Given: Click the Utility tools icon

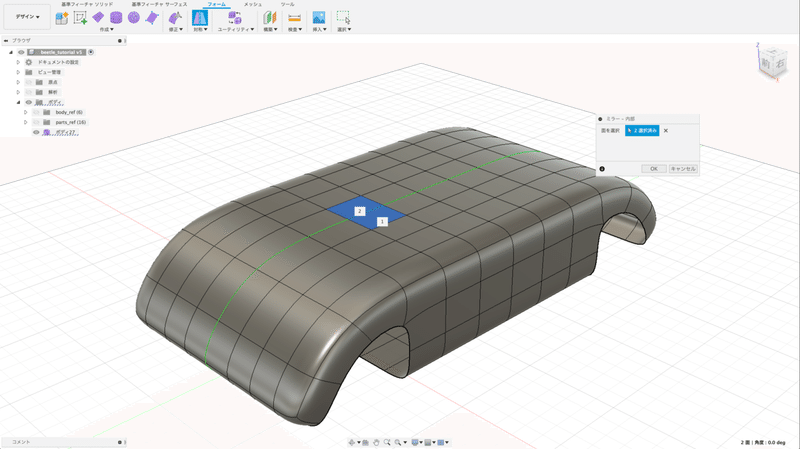Looking at the screenshot, I should (235, 18).
